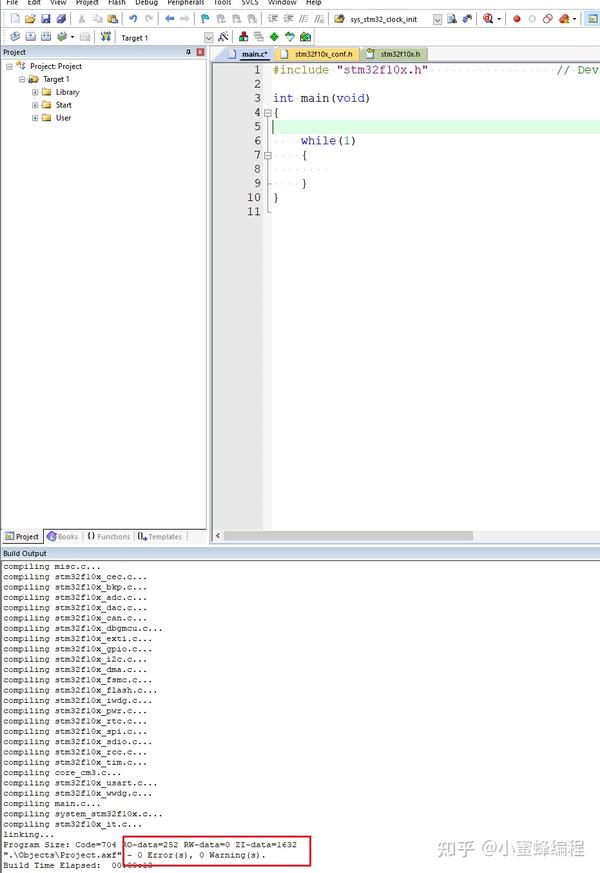Click in the sys_stm32_clock_init find field
The width and height of the screenshot is (600, 873).
pos(390,19)
